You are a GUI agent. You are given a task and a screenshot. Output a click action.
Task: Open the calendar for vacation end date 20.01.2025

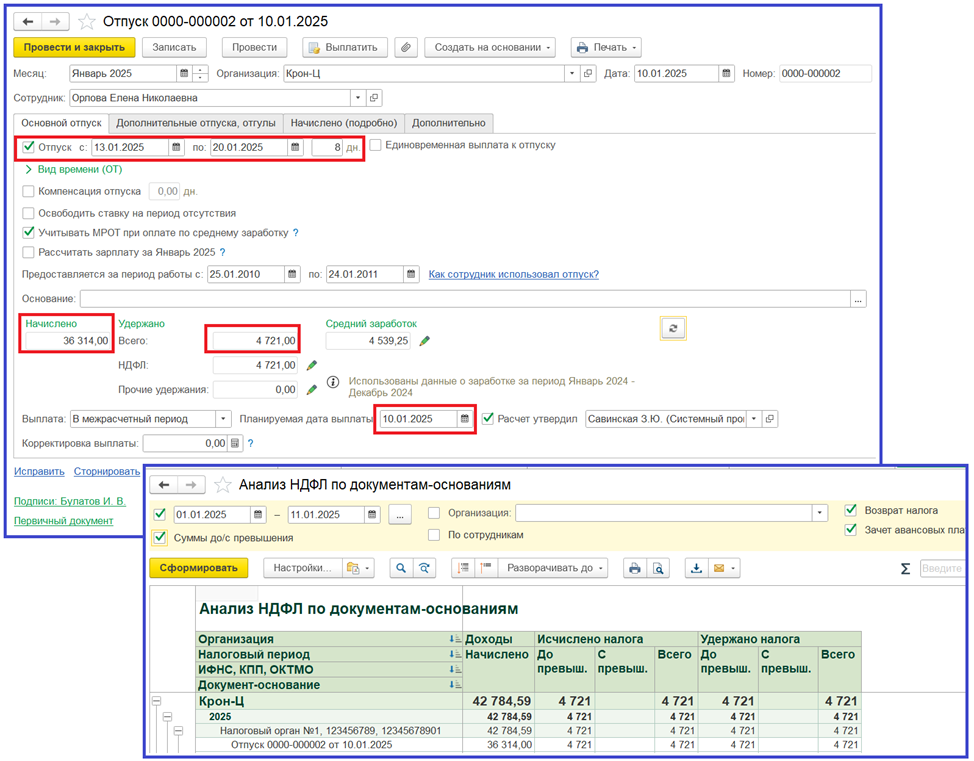click(x=295, y=147)
